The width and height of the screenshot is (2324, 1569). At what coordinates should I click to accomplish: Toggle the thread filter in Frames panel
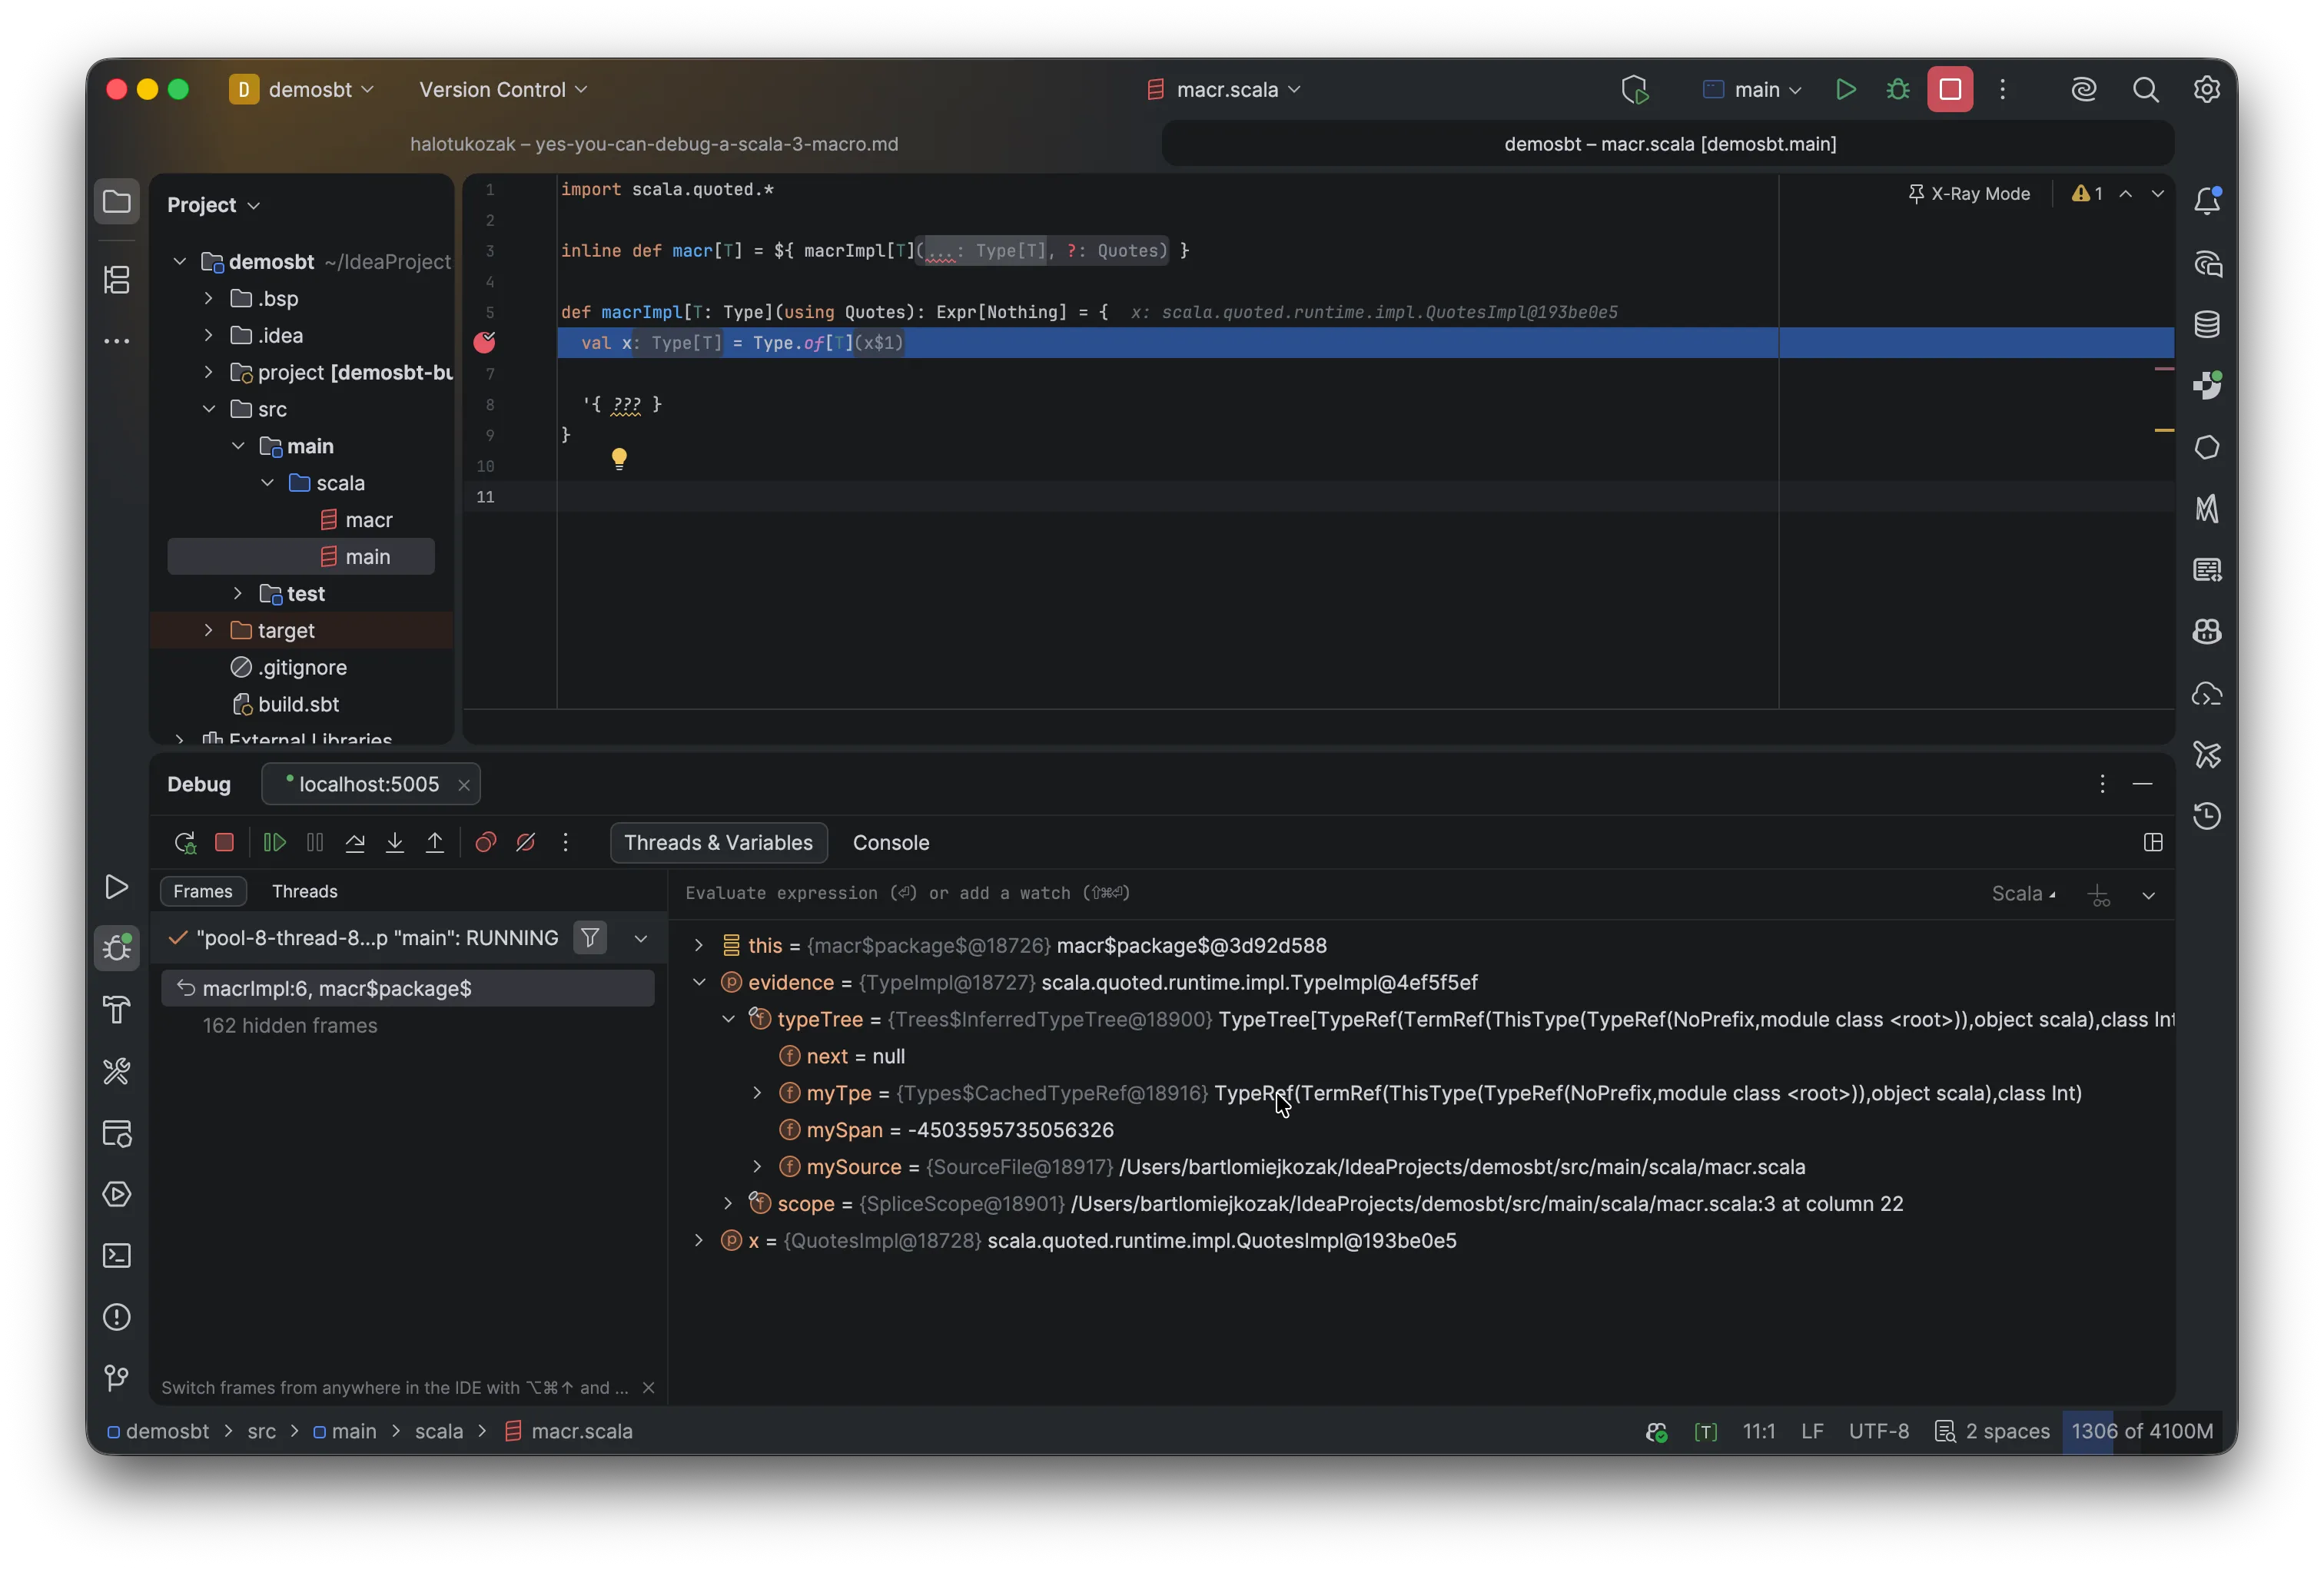click(589, 938)
